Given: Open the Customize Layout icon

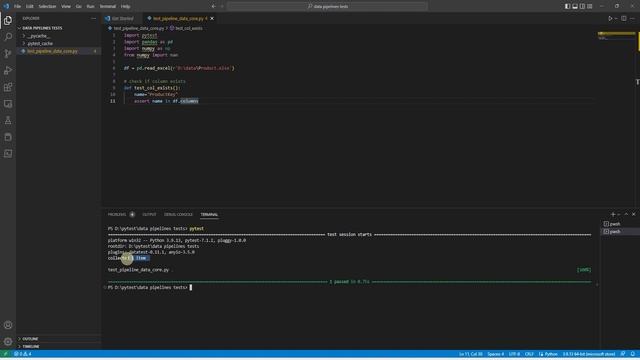Looking at the screenshot, I should pos(589,6).
